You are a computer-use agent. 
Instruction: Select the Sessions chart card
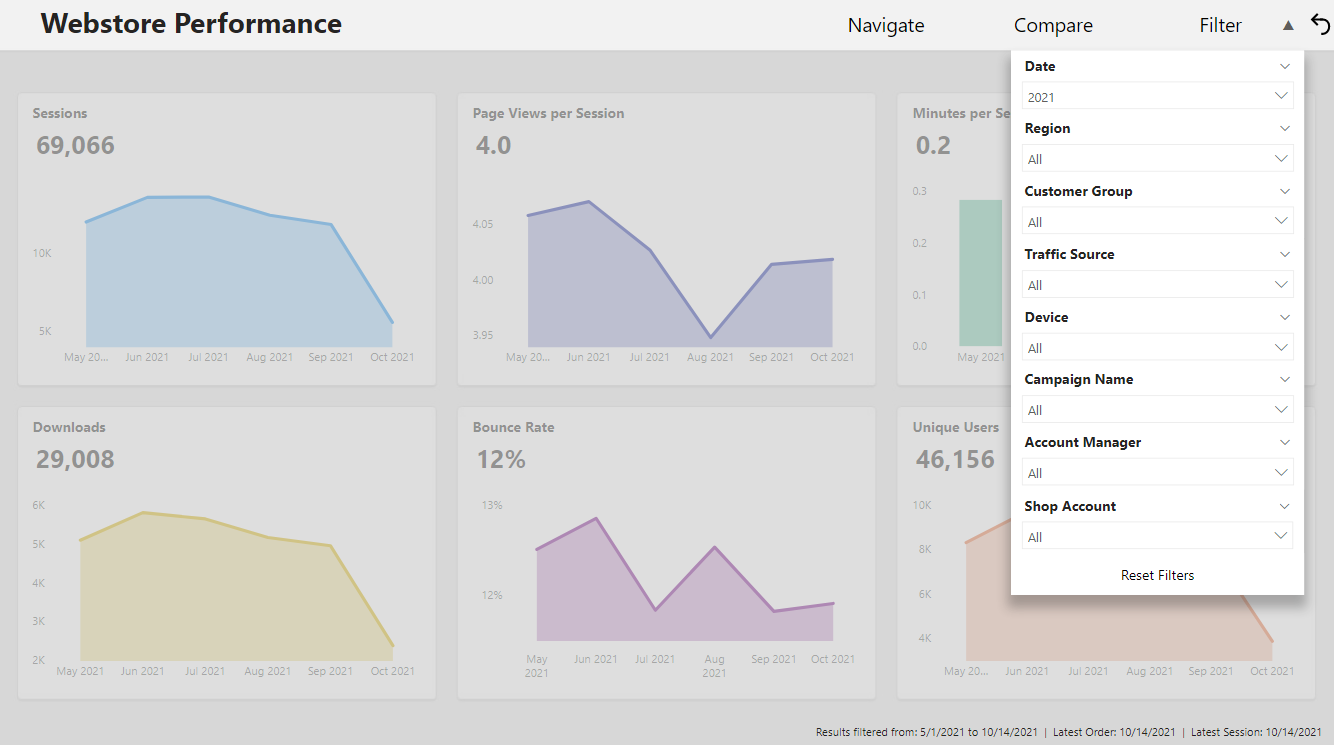click(x=227, y=239)
